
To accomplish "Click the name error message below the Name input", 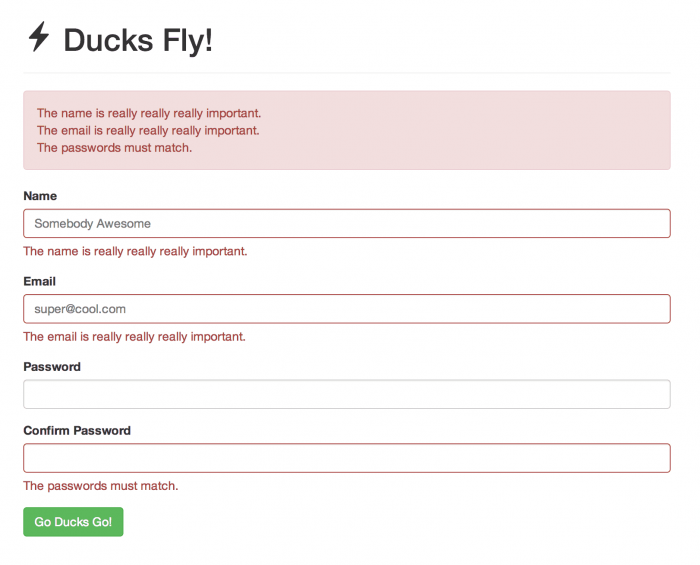I will (134, 251).
